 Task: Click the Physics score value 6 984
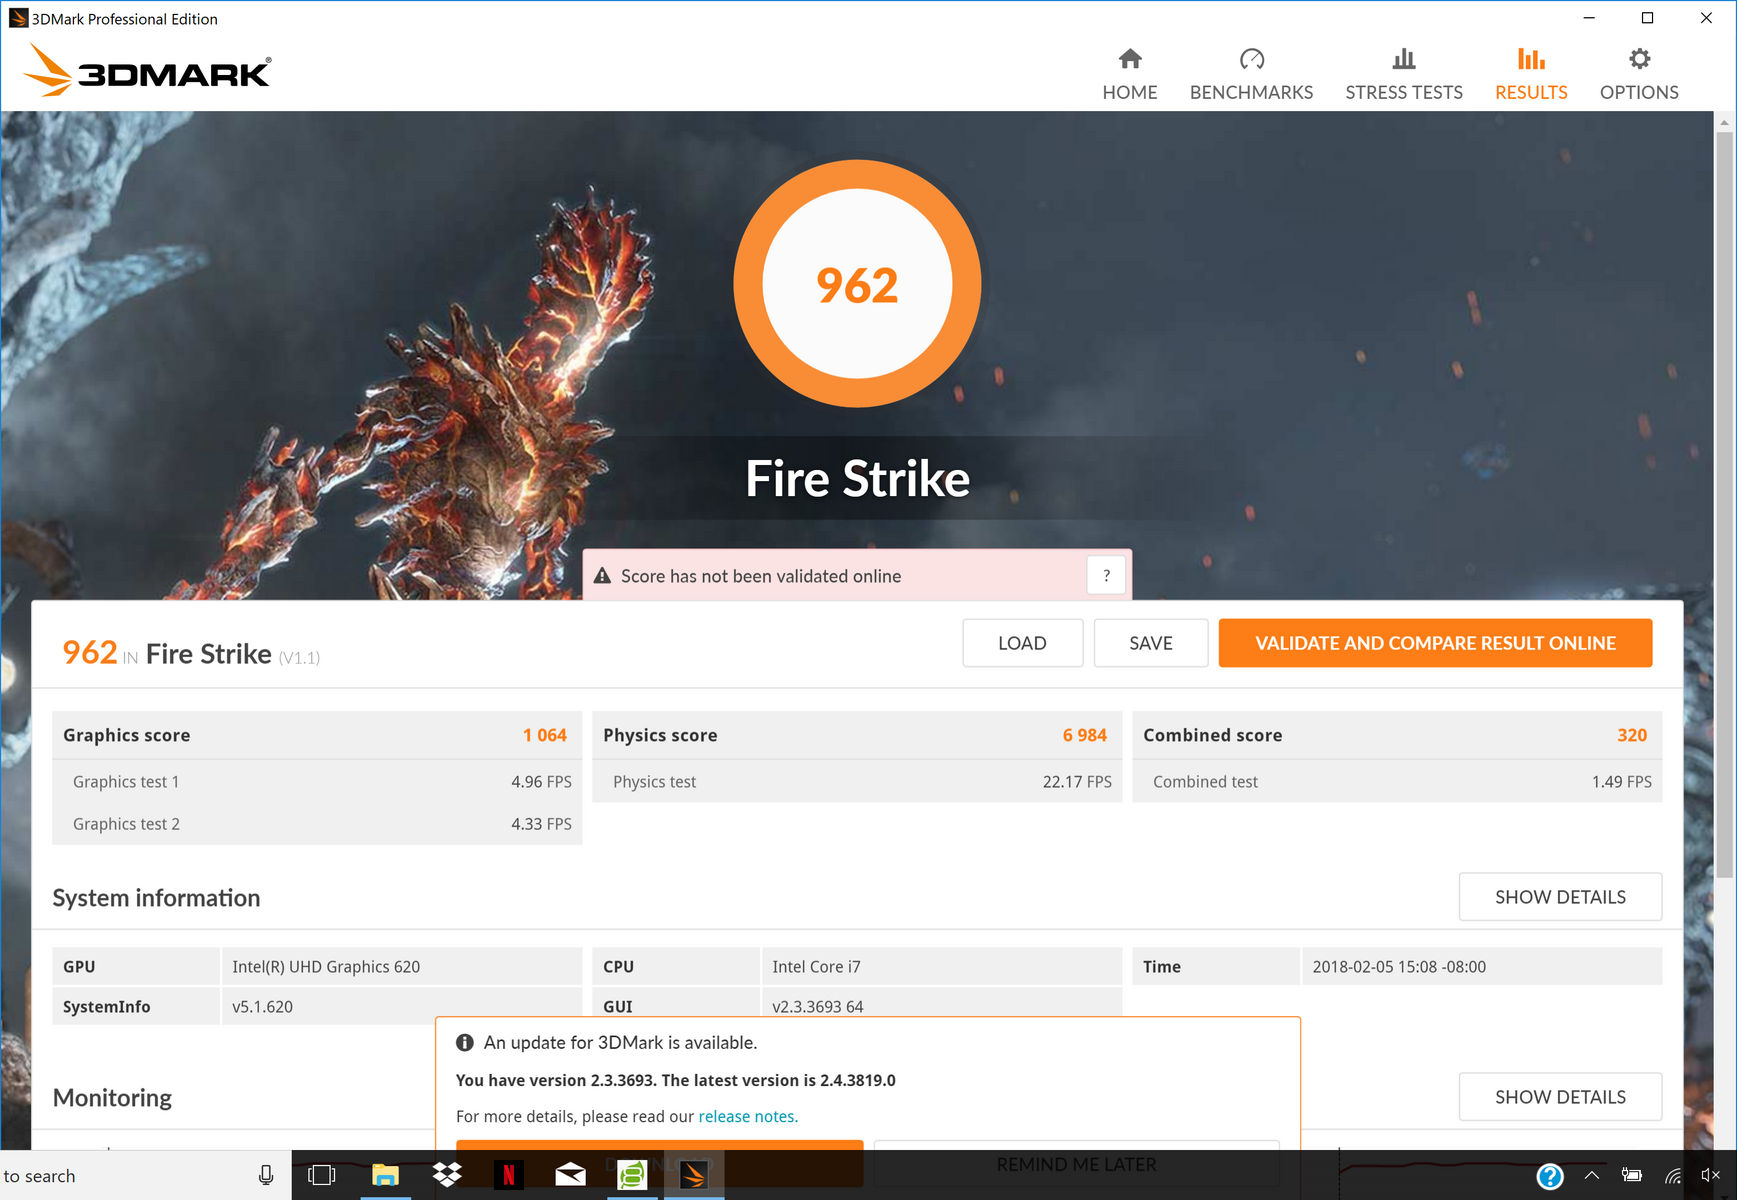coord(1085,735)
